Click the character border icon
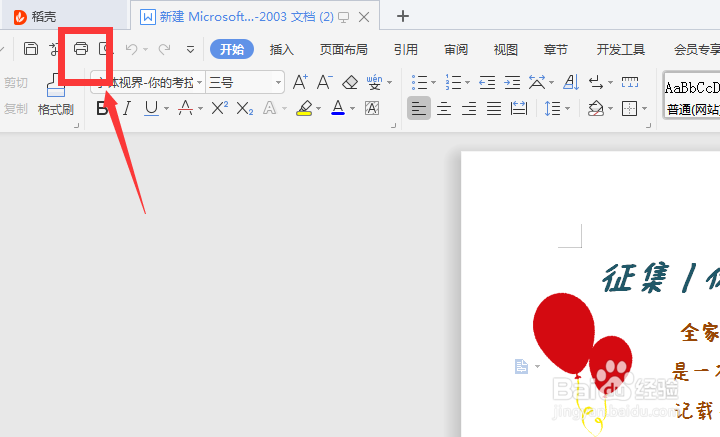The image size is (720, 437). click(x=372, y=108)
